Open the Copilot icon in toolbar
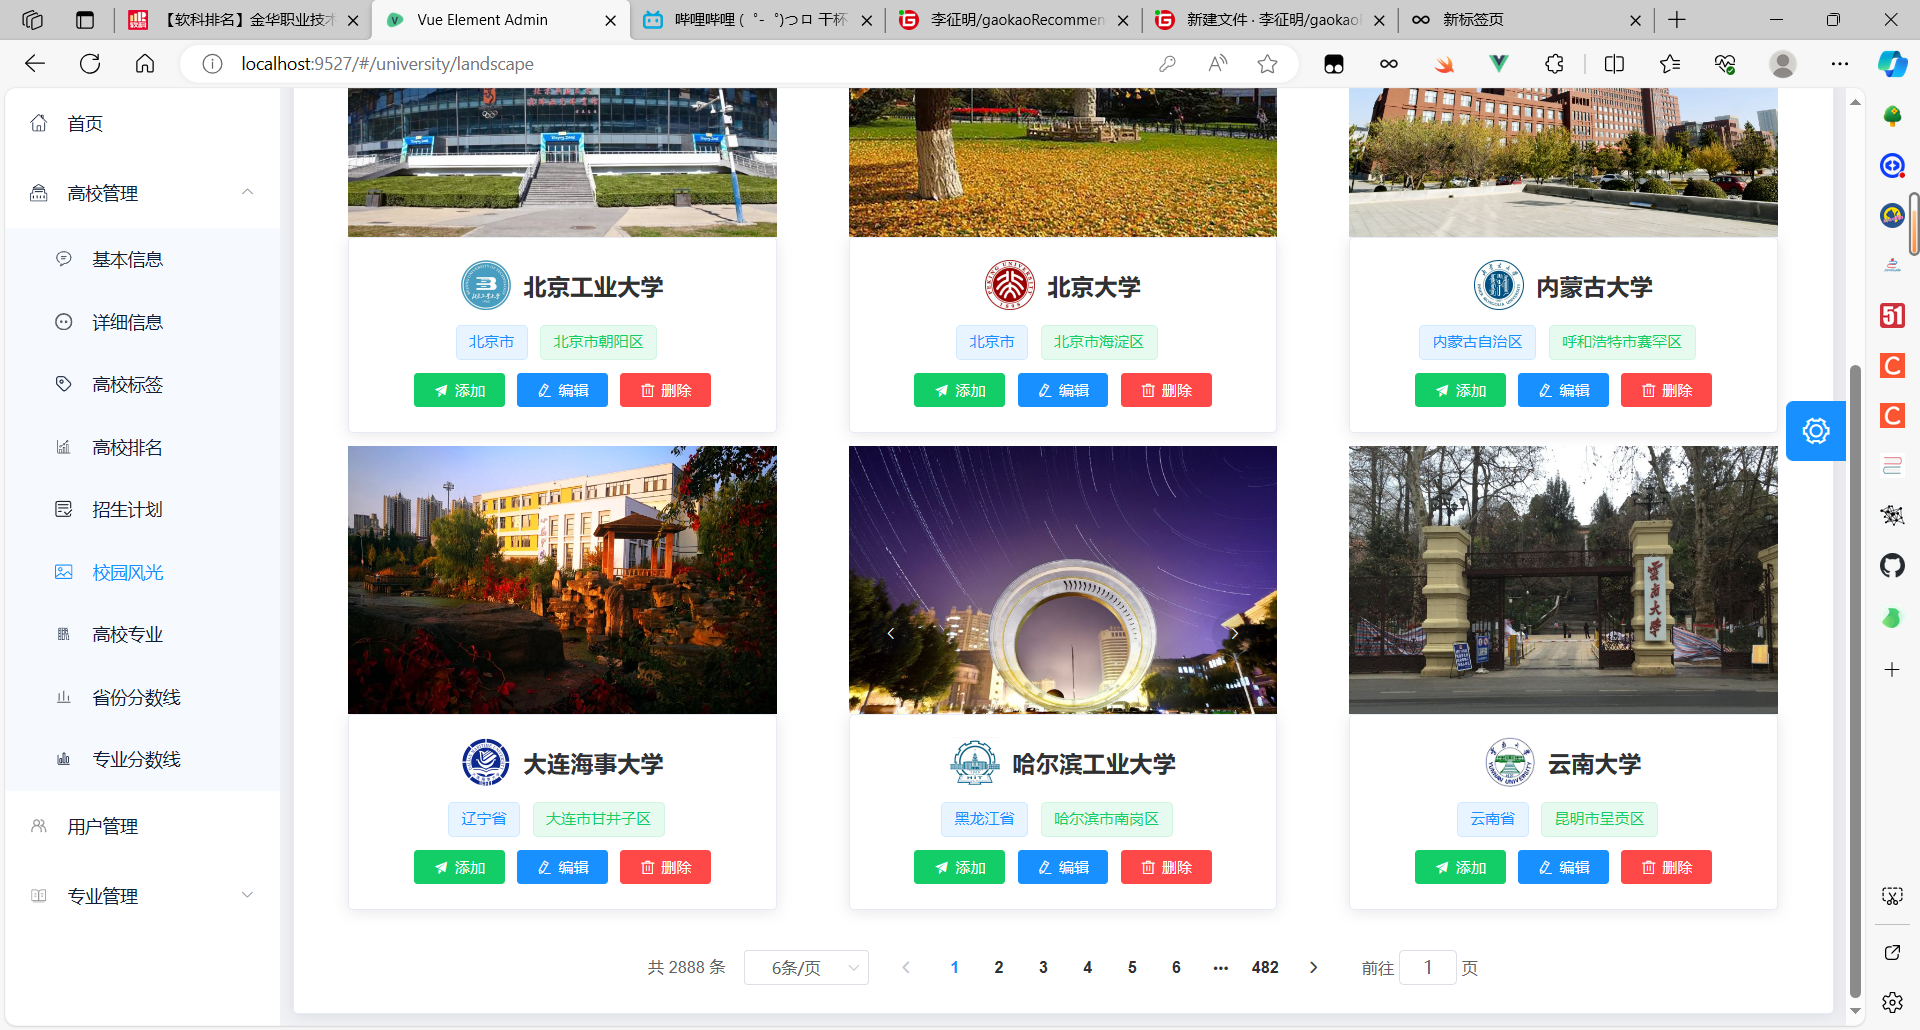 coord(1892,64)
